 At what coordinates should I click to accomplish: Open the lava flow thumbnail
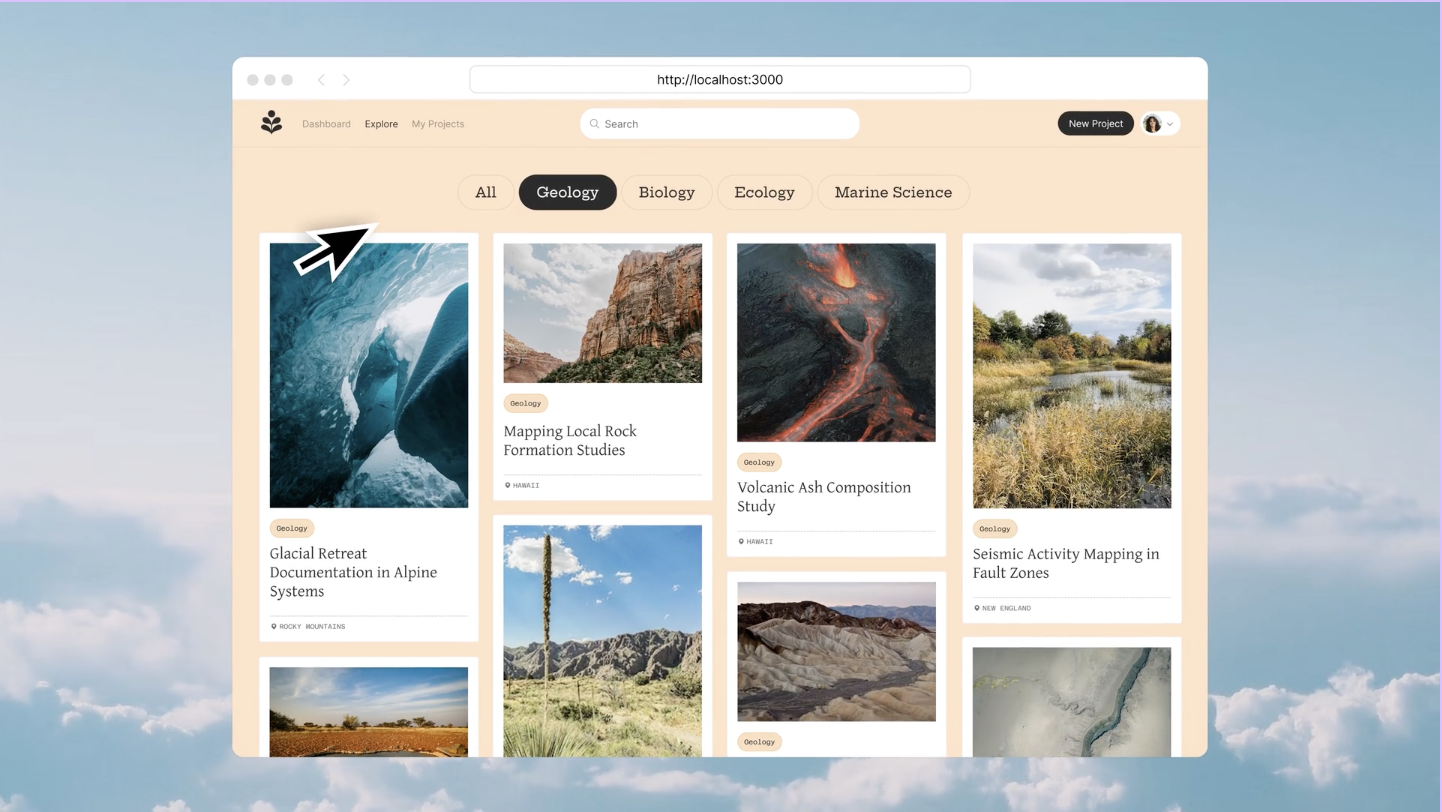click(837, 342)
